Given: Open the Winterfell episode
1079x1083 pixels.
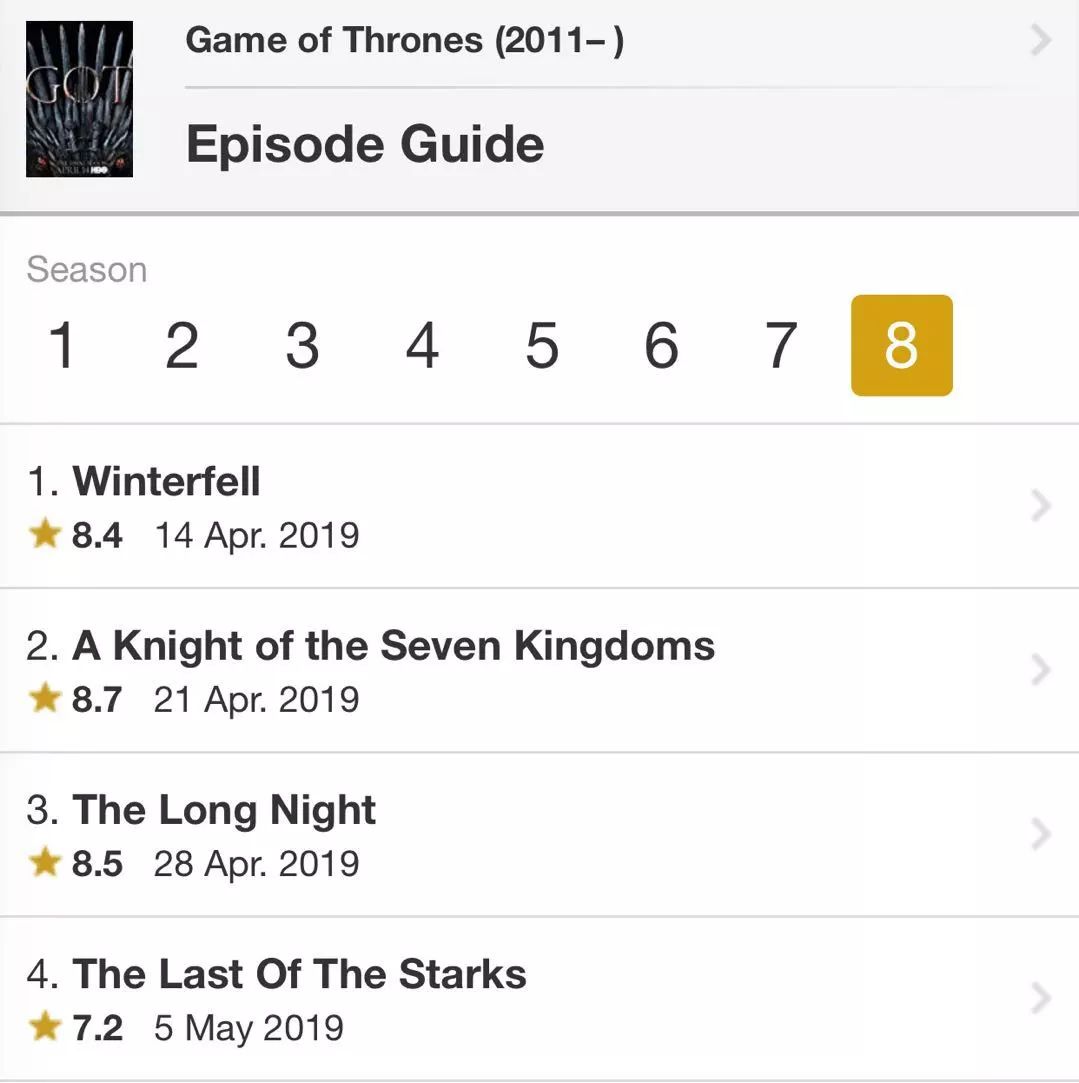Looking at the screenshot, I should pos(166,482).
